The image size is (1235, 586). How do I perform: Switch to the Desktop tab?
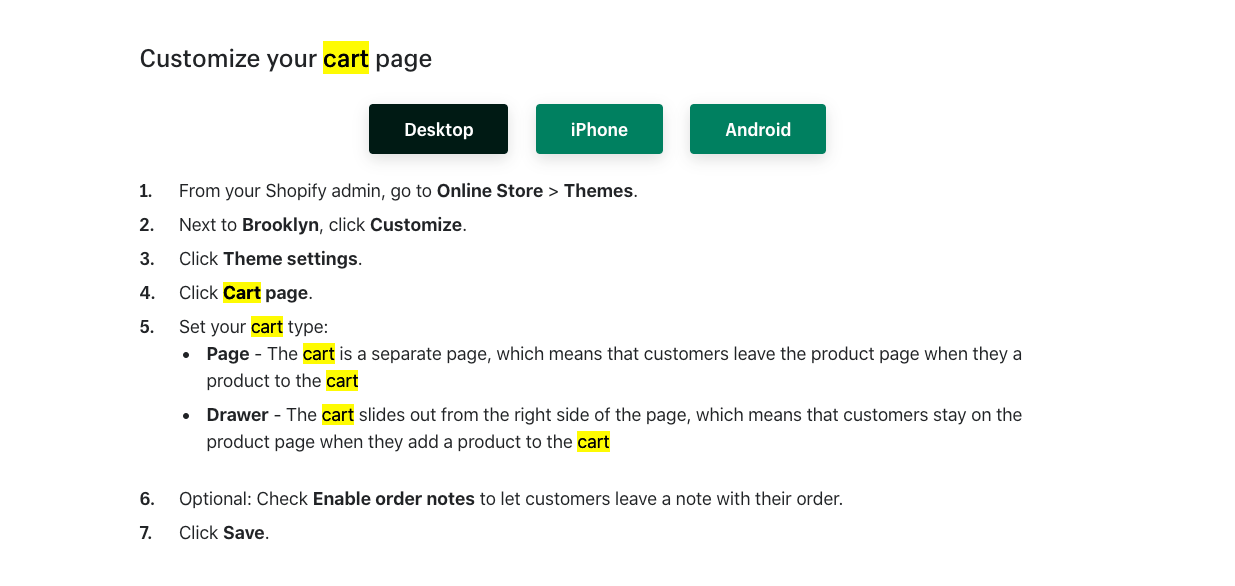coord(438,129)
